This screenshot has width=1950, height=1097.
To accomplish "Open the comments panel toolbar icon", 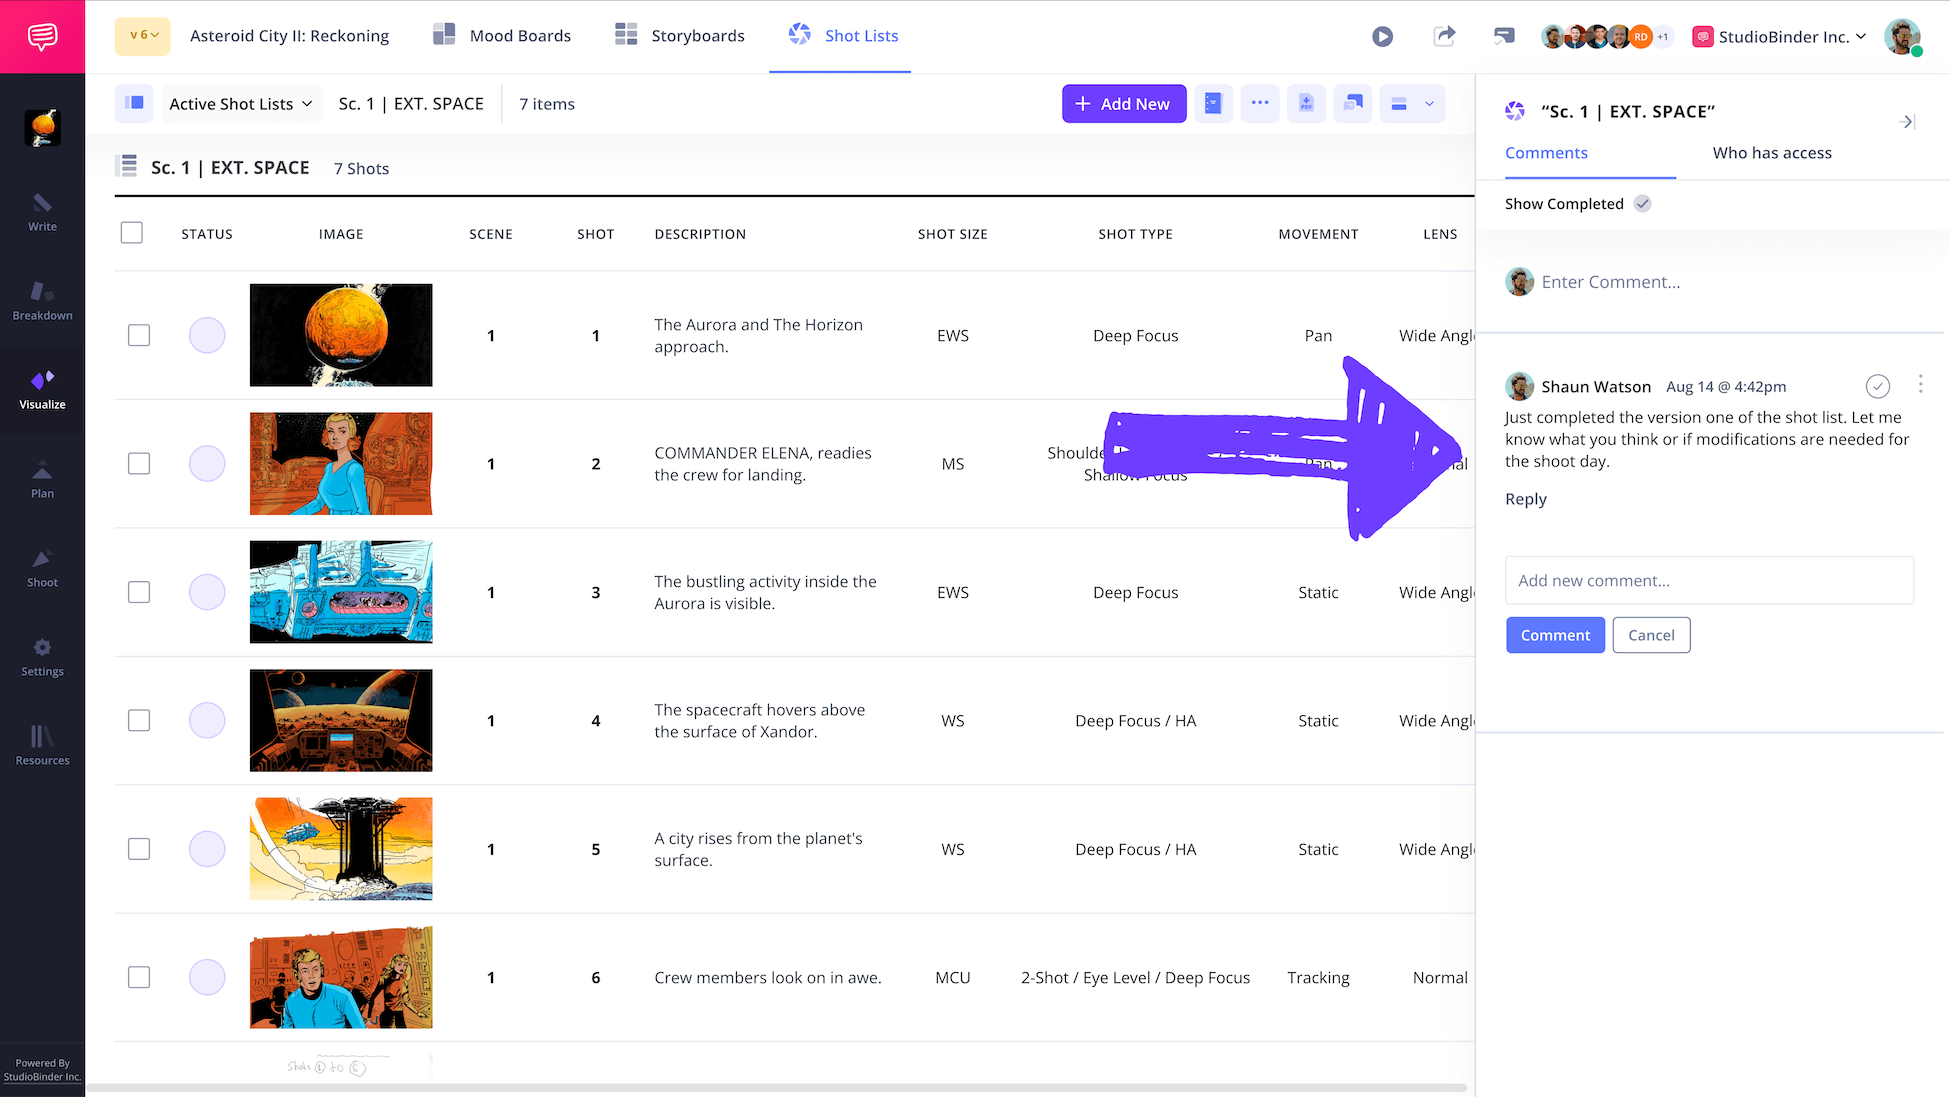I will coord(1352,104).
